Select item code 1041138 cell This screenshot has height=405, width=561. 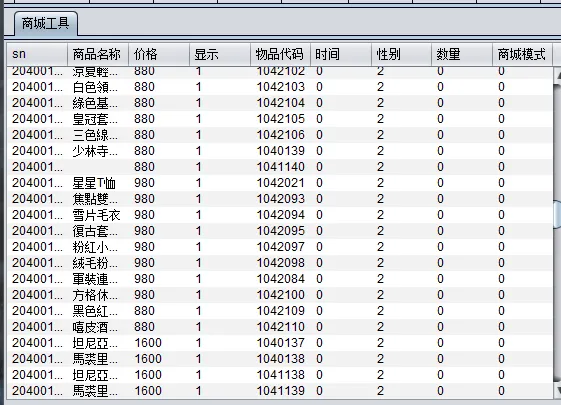(x=280, y=375)
